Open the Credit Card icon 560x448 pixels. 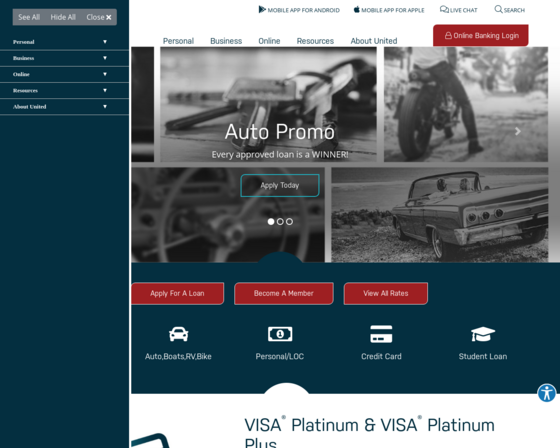tap(381, 334)
